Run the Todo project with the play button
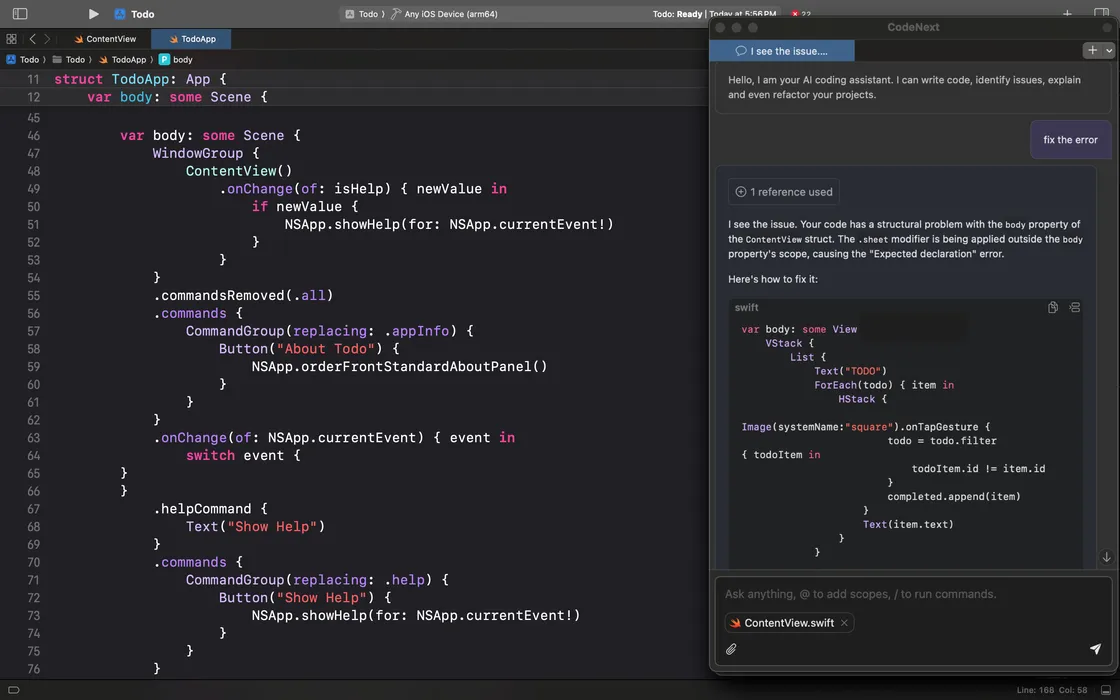 93,14
